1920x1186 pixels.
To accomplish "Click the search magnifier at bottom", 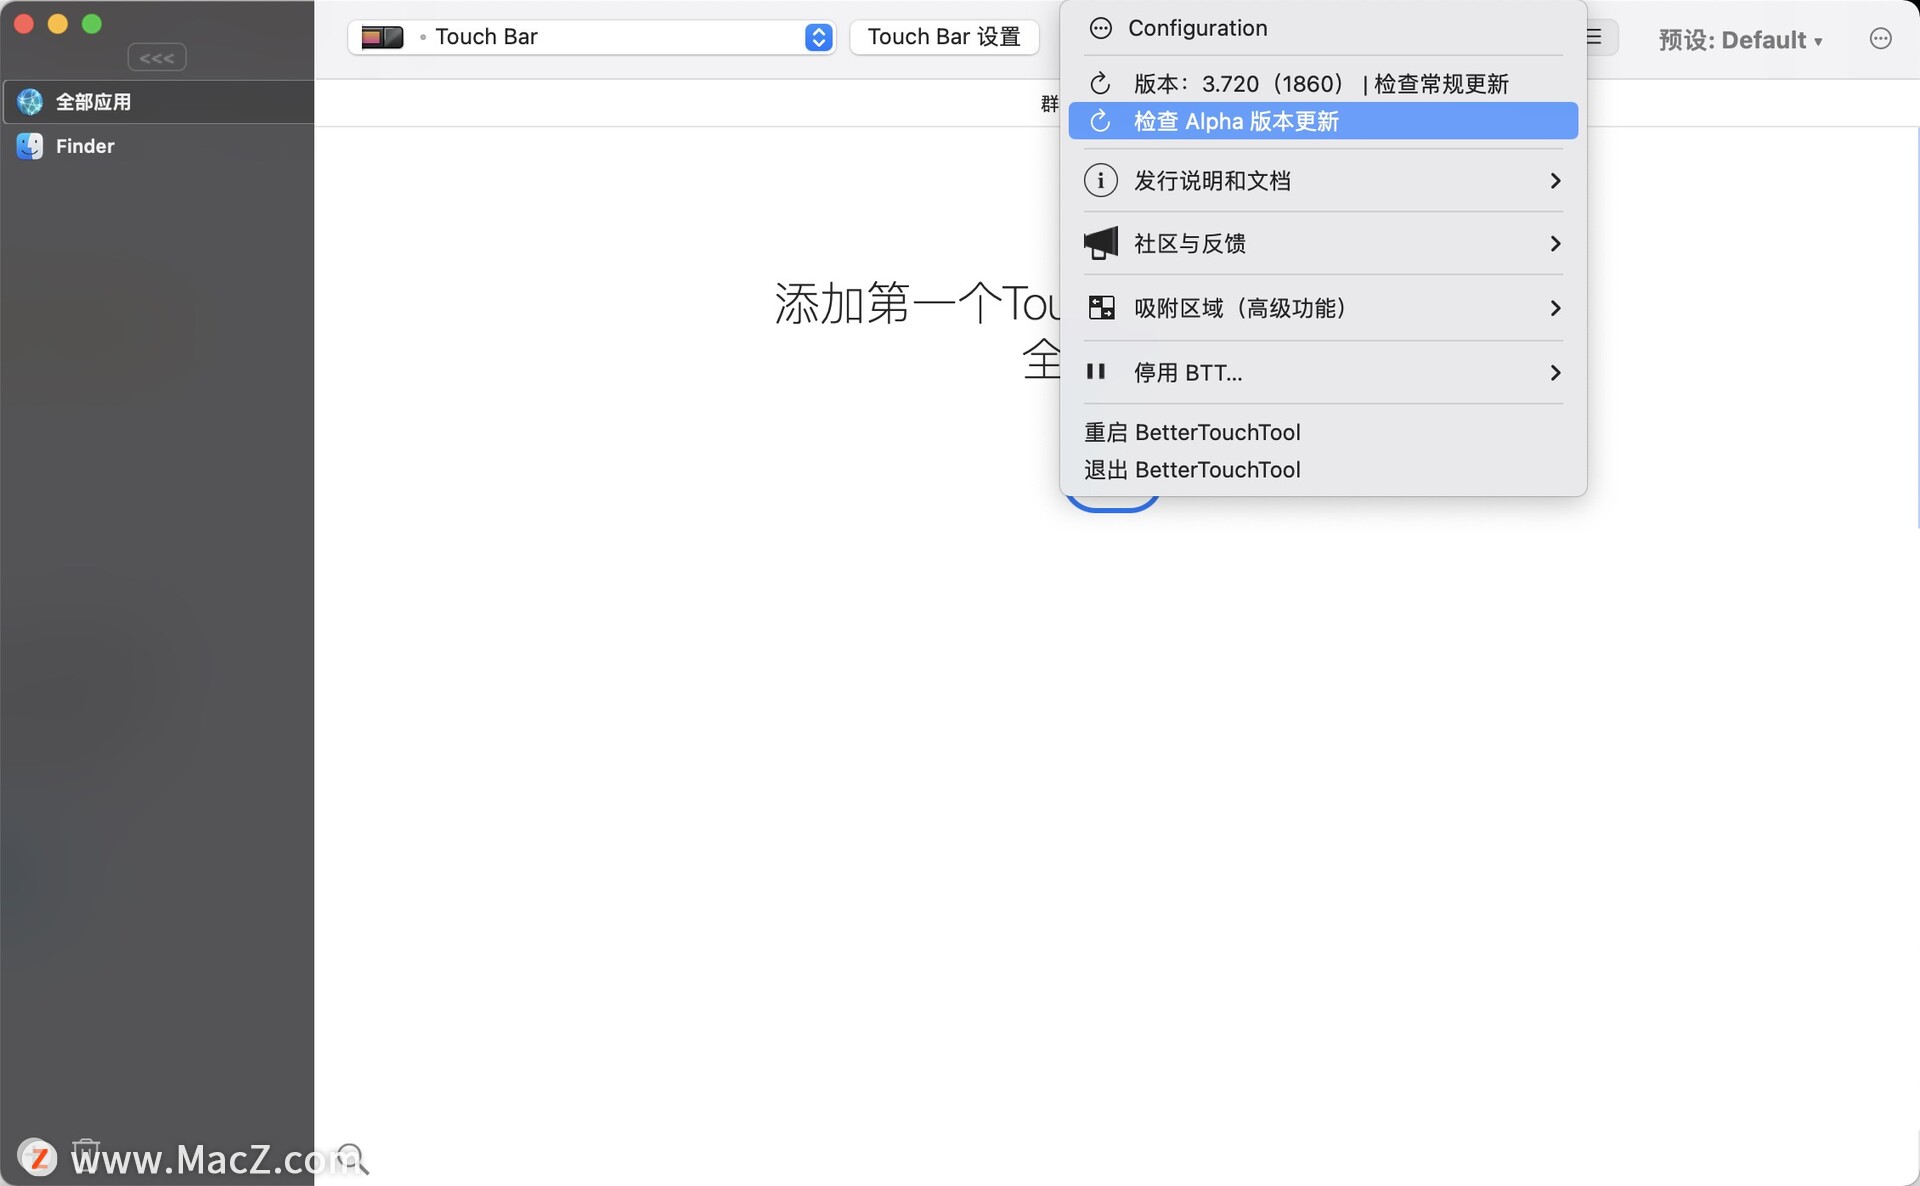I will pyautogui.click(x=352, y=1158).
